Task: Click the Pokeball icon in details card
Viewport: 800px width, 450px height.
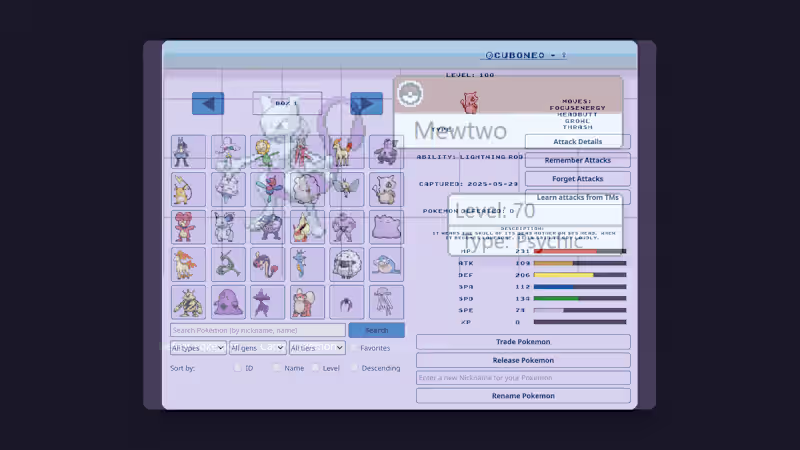Action: point(410,94)
